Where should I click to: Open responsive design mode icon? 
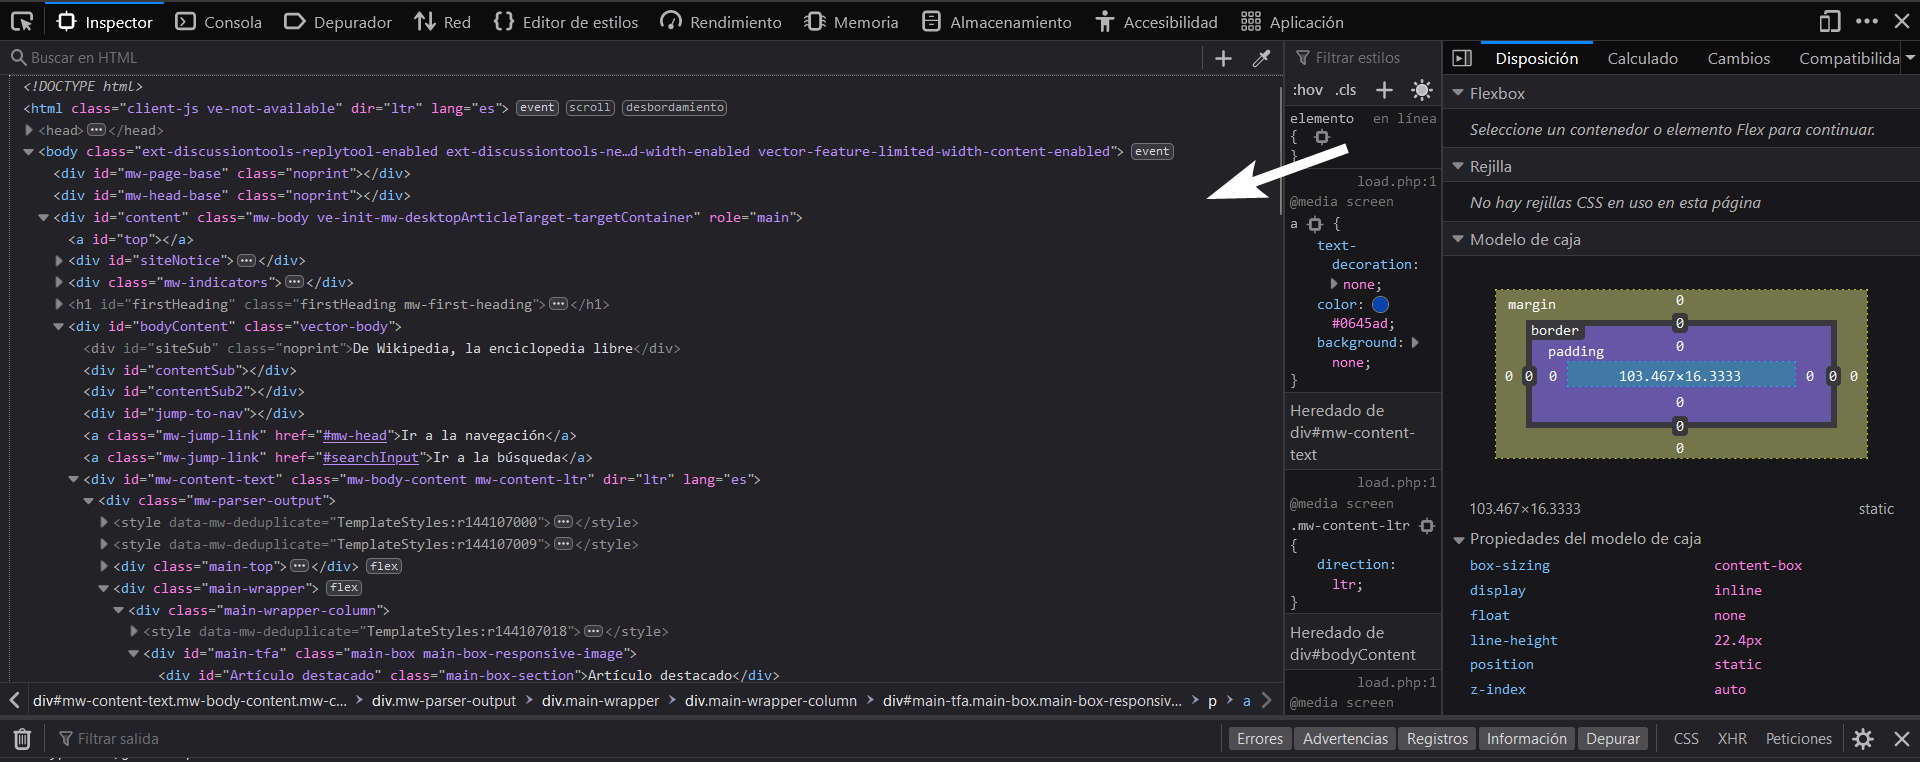[x=1829, y=21]
